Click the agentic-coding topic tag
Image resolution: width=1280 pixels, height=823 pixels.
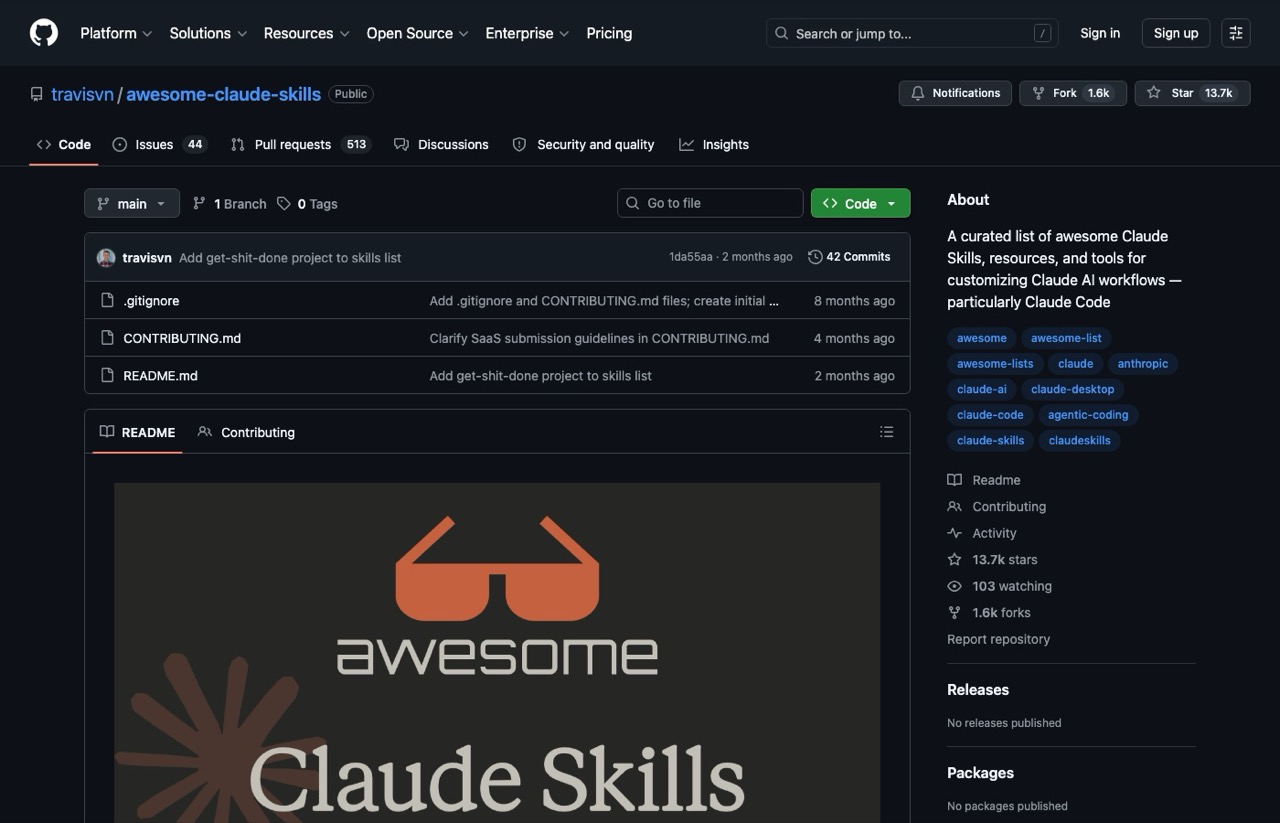pos(1088,415)
